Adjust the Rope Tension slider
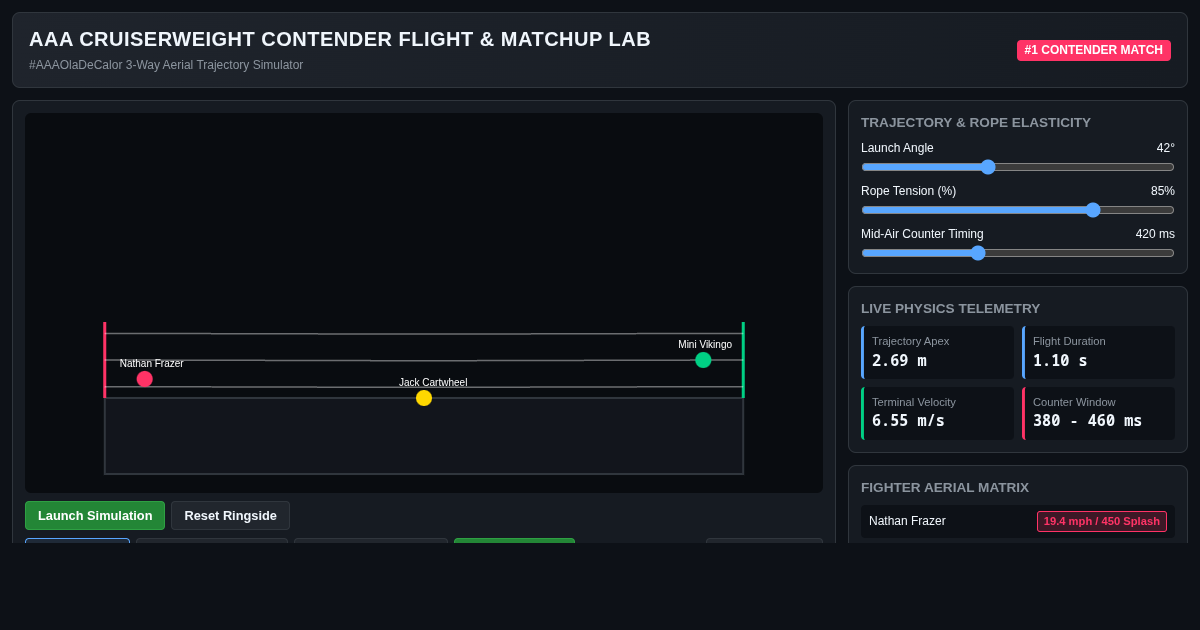1200x630 pixels. [1018, 210]
